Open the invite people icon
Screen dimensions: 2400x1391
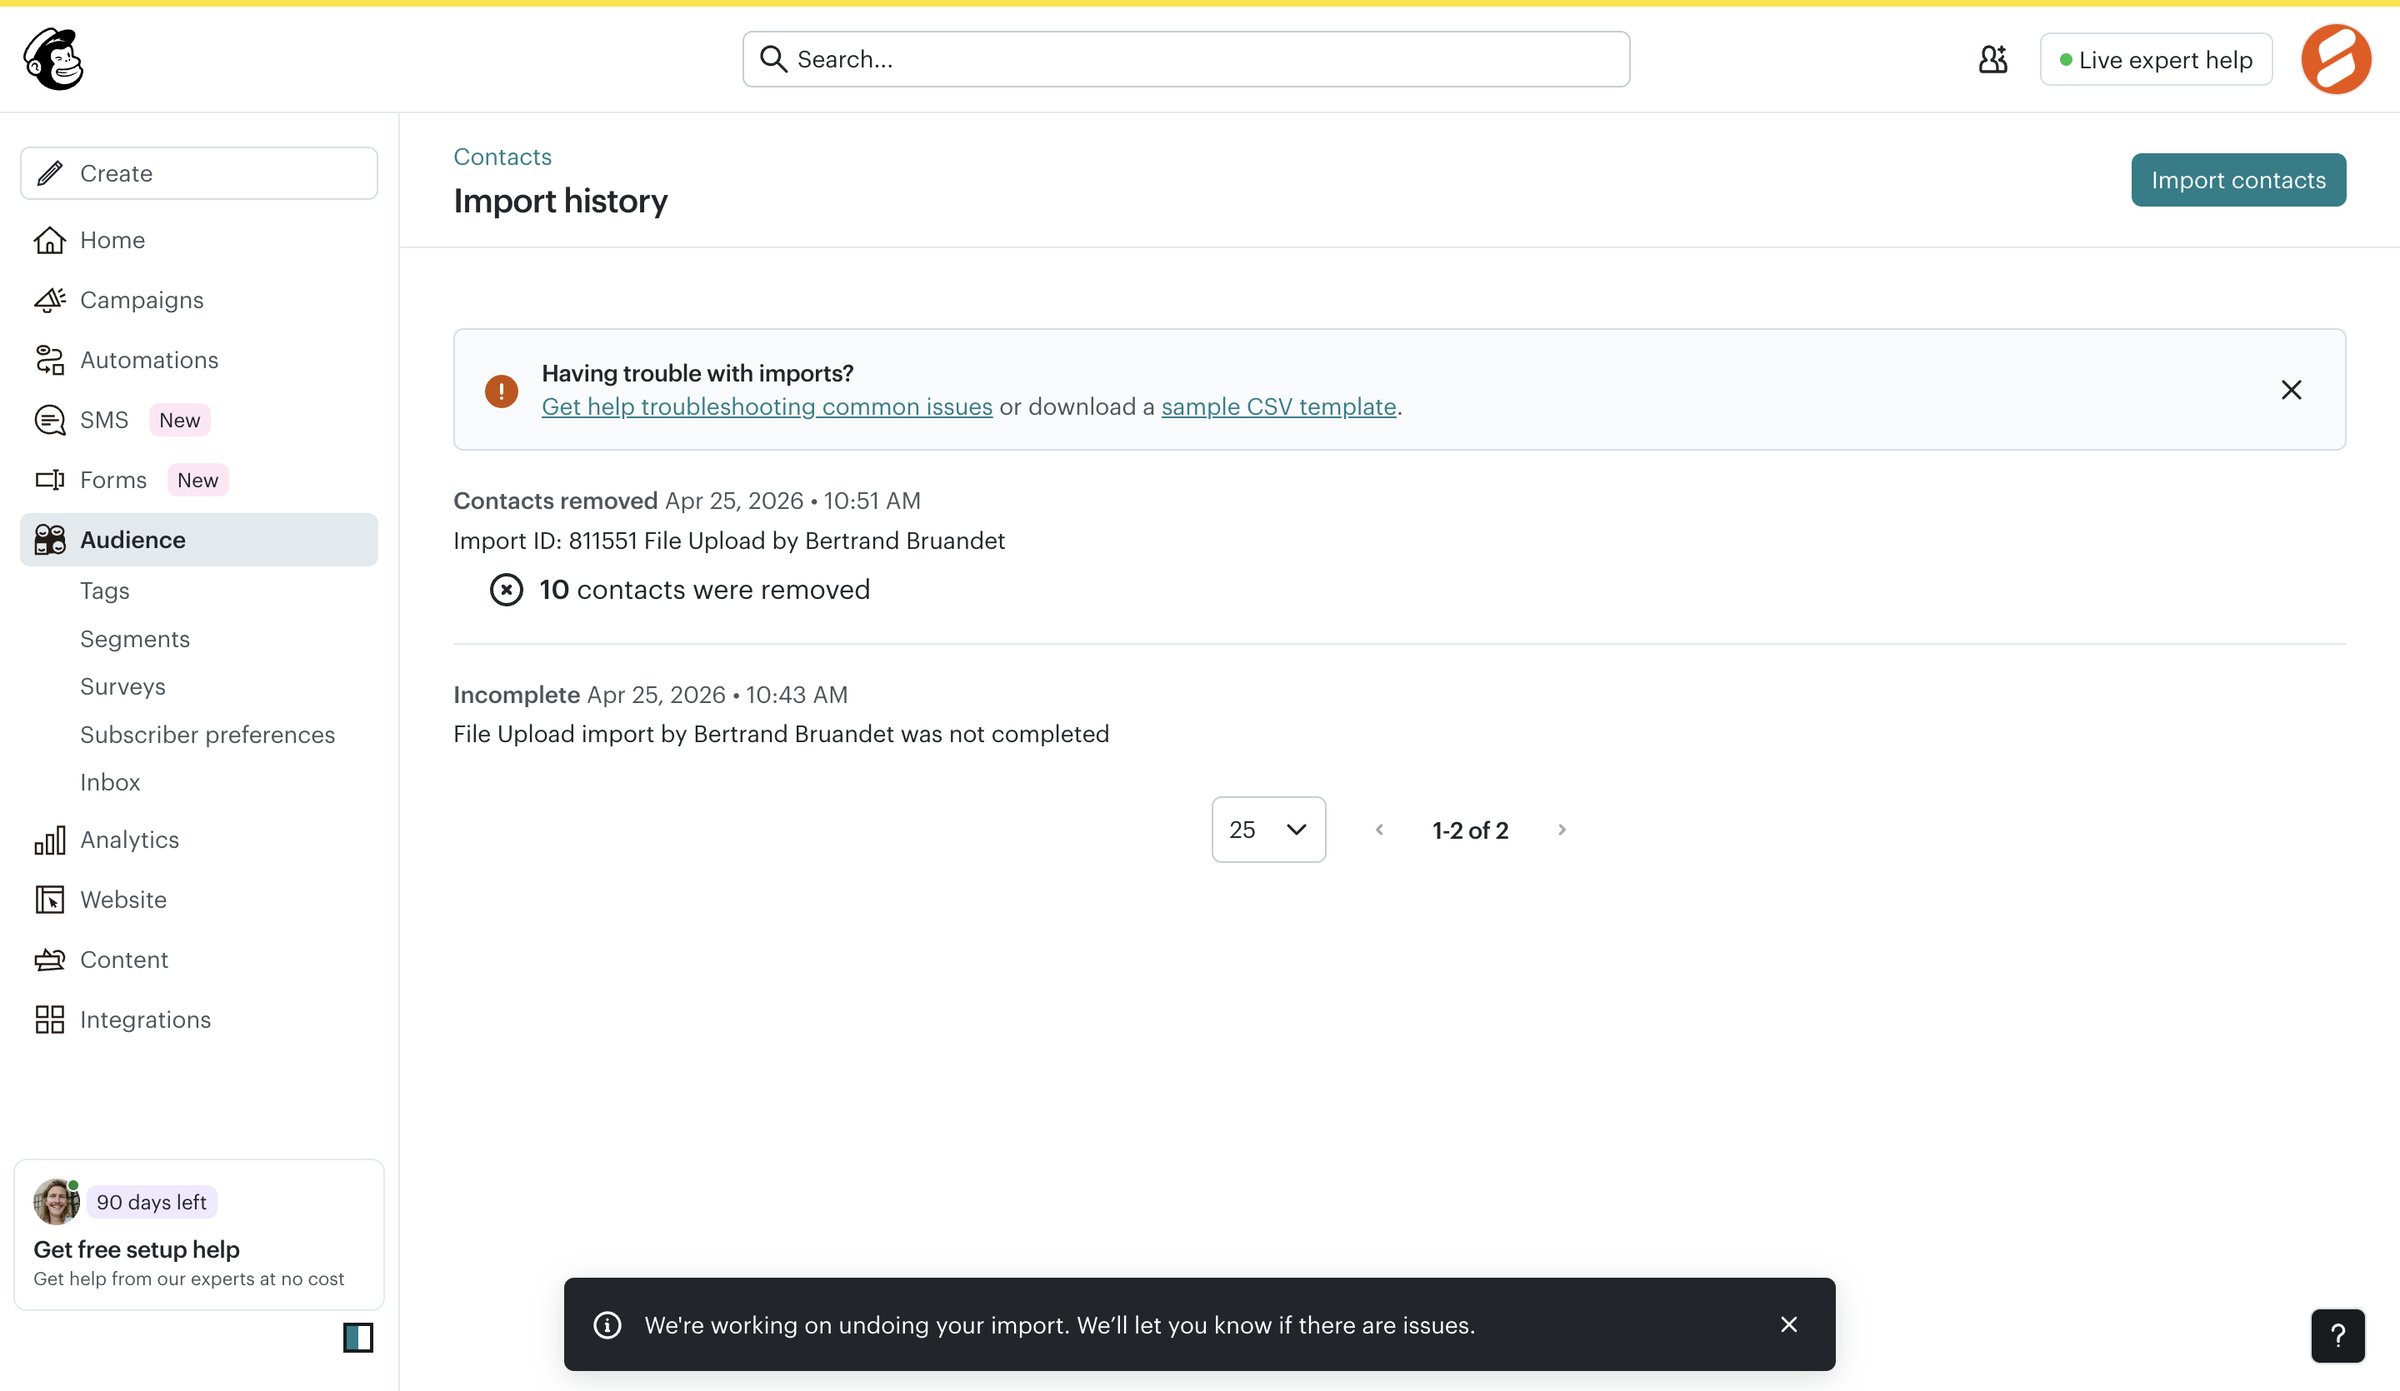click(x=1993, y=59)
